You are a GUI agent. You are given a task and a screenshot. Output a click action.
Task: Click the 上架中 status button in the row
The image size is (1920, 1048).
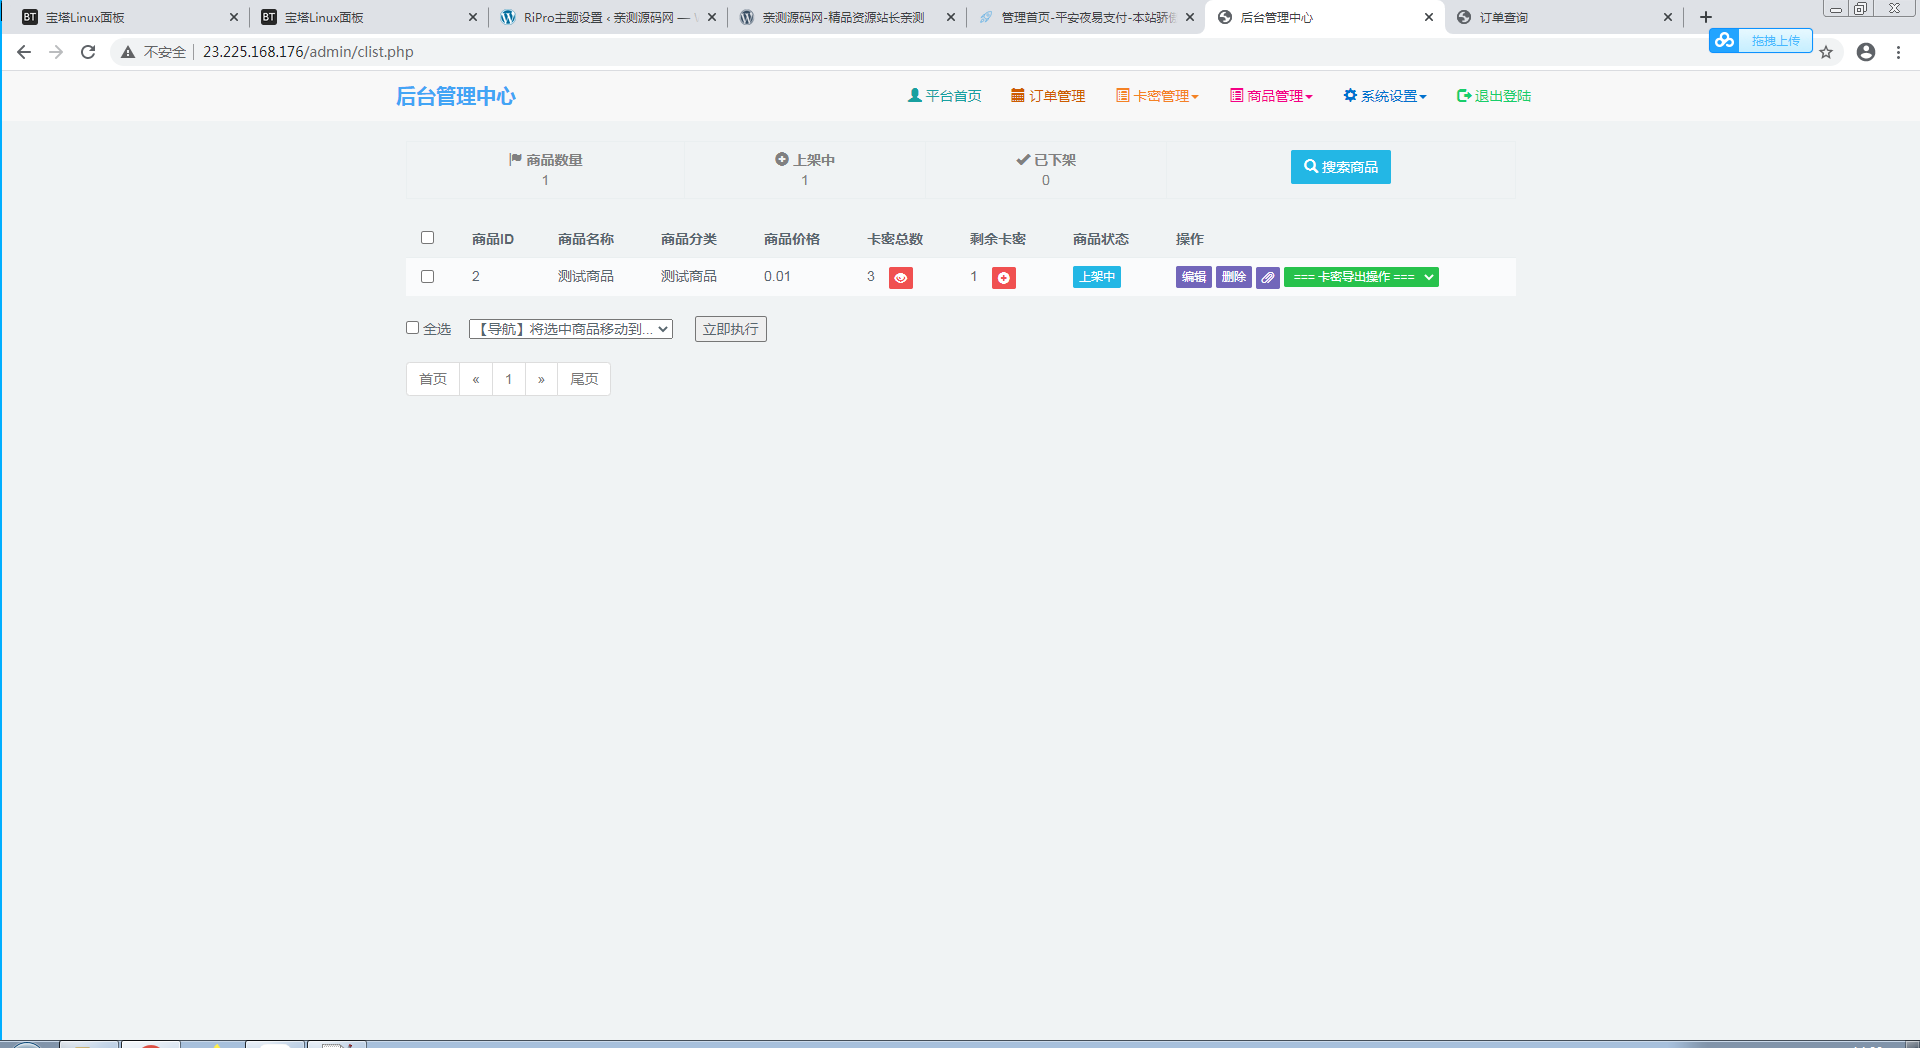1096,277
